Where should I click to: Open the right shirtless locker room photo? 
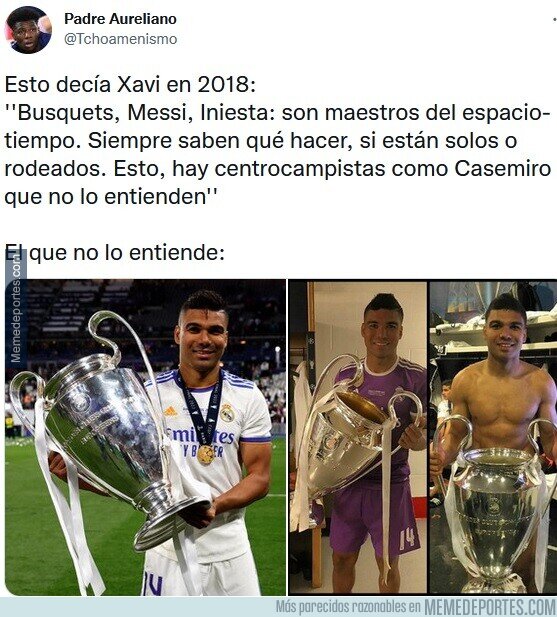point(493,437)
